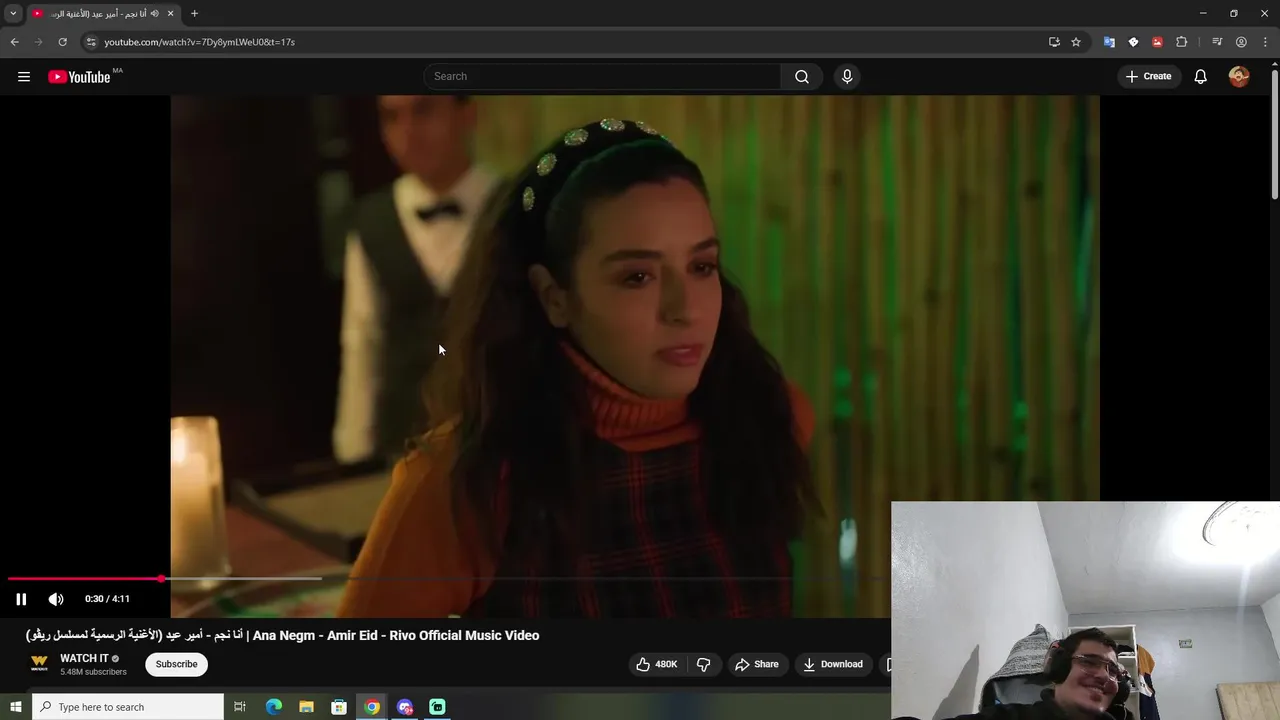This screenshot has height=720, width=1280.
Task: View site information icon in address bar
Action: click(x=90, y=42)
